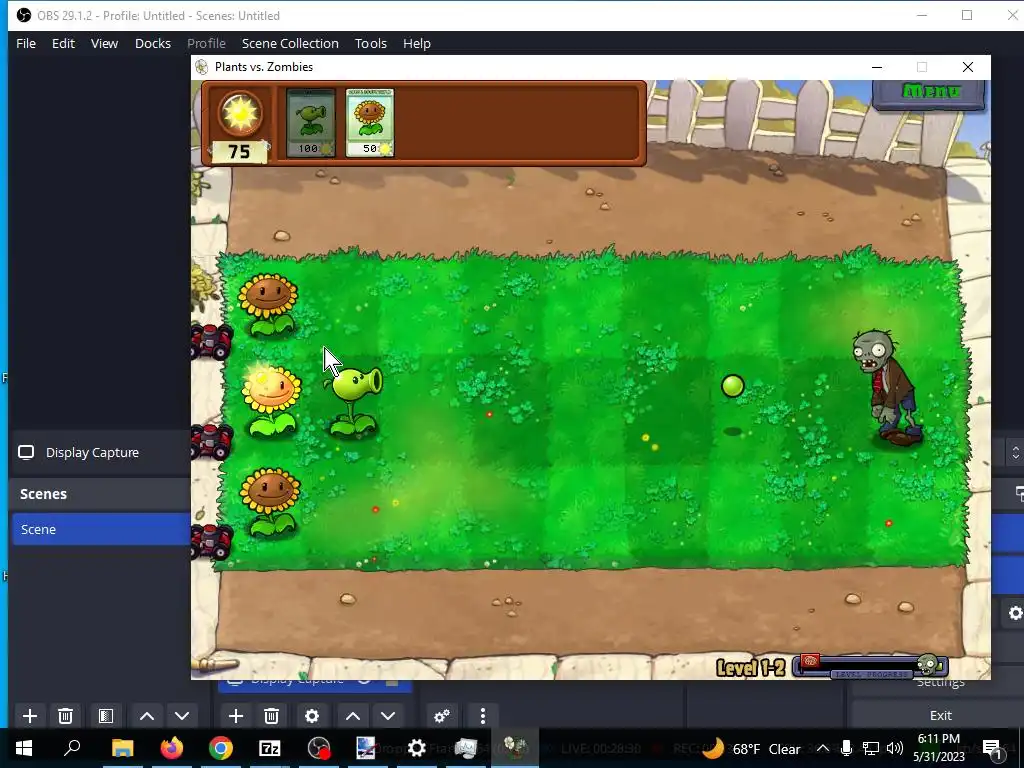Open the audio mixer three-dot menu
1024x768 pixels.
point(483,716)
